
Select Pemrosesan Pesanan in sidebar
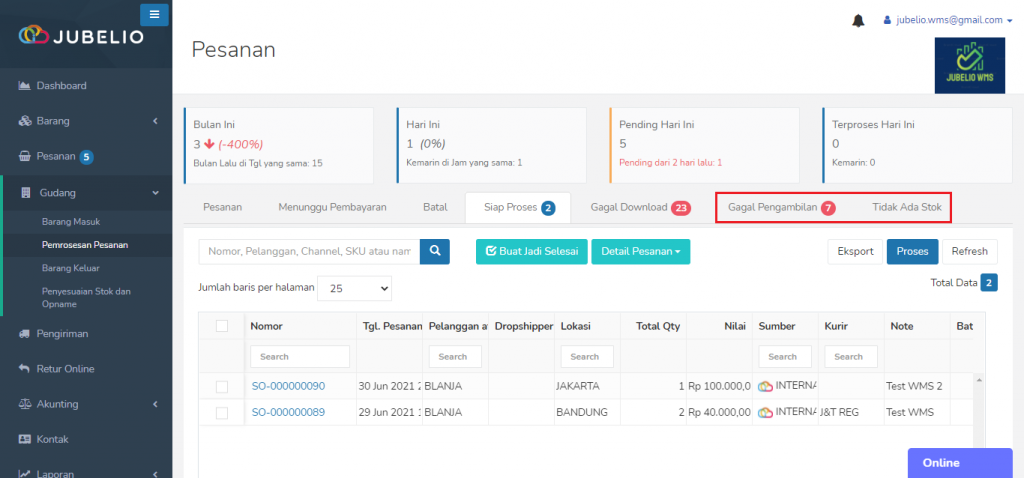tap(85, 245)
